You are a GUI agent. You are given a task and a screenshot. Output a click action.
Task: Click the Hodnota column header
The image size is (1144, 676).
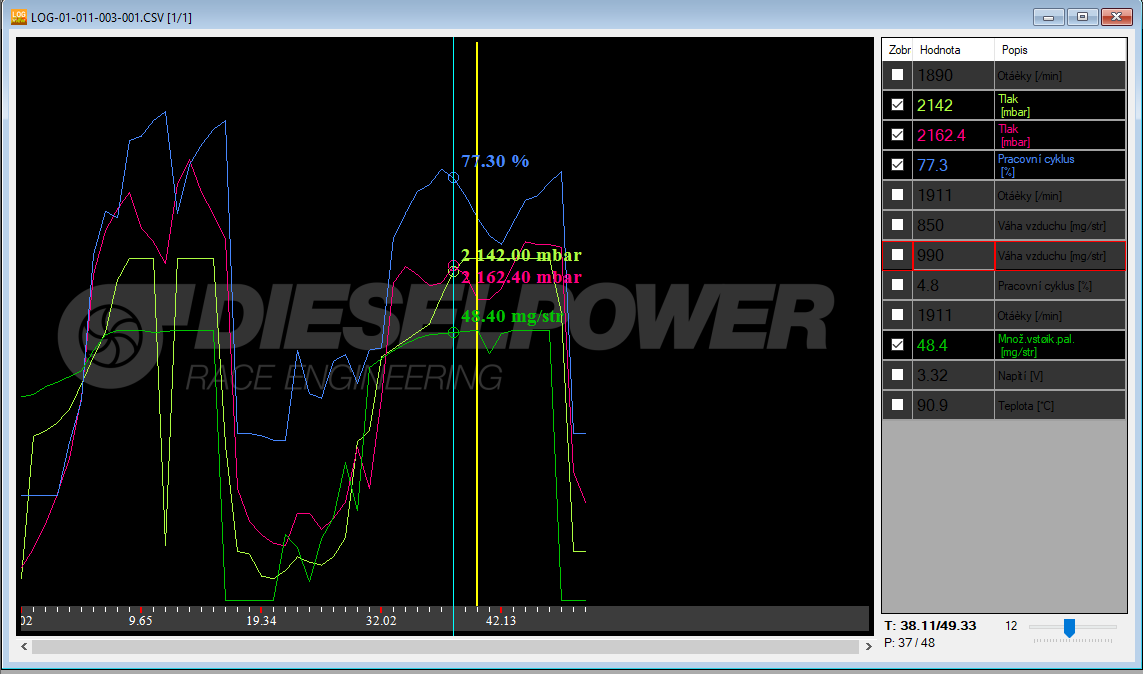click(954, 50)
